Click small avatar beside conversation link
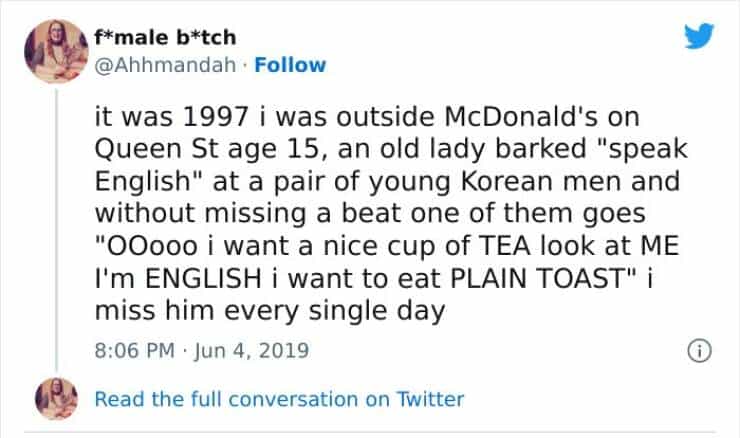Screen dimensions: 740x438 coord(55,398)
